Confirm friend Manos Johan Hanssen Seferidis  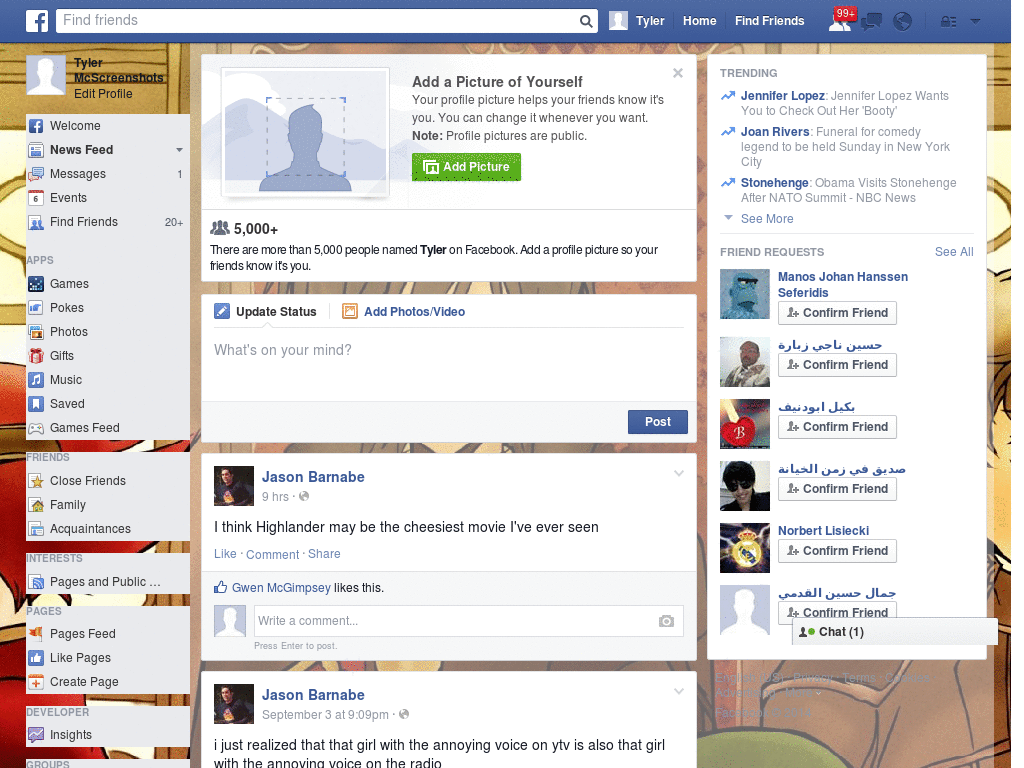click(837, 313)
